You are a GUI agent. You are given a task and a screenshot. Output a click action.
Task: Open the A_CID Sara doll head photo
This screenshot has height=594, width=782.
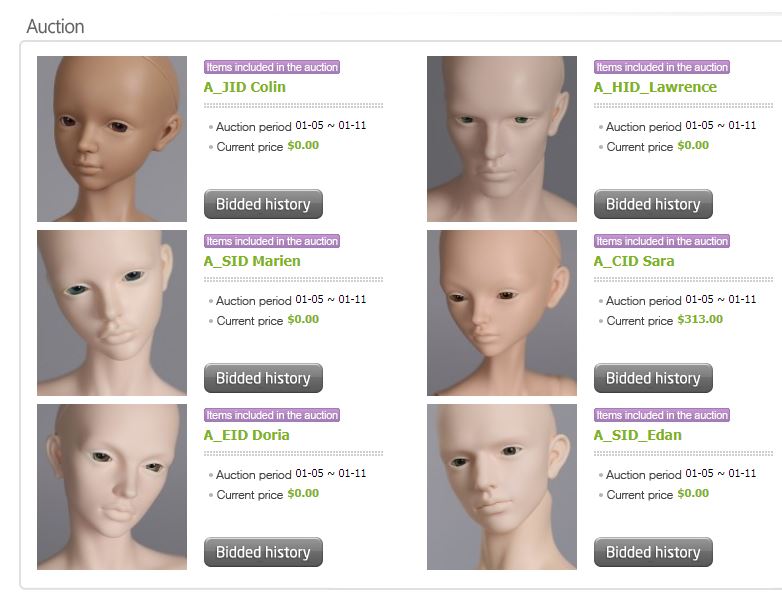tap(502, 313)
